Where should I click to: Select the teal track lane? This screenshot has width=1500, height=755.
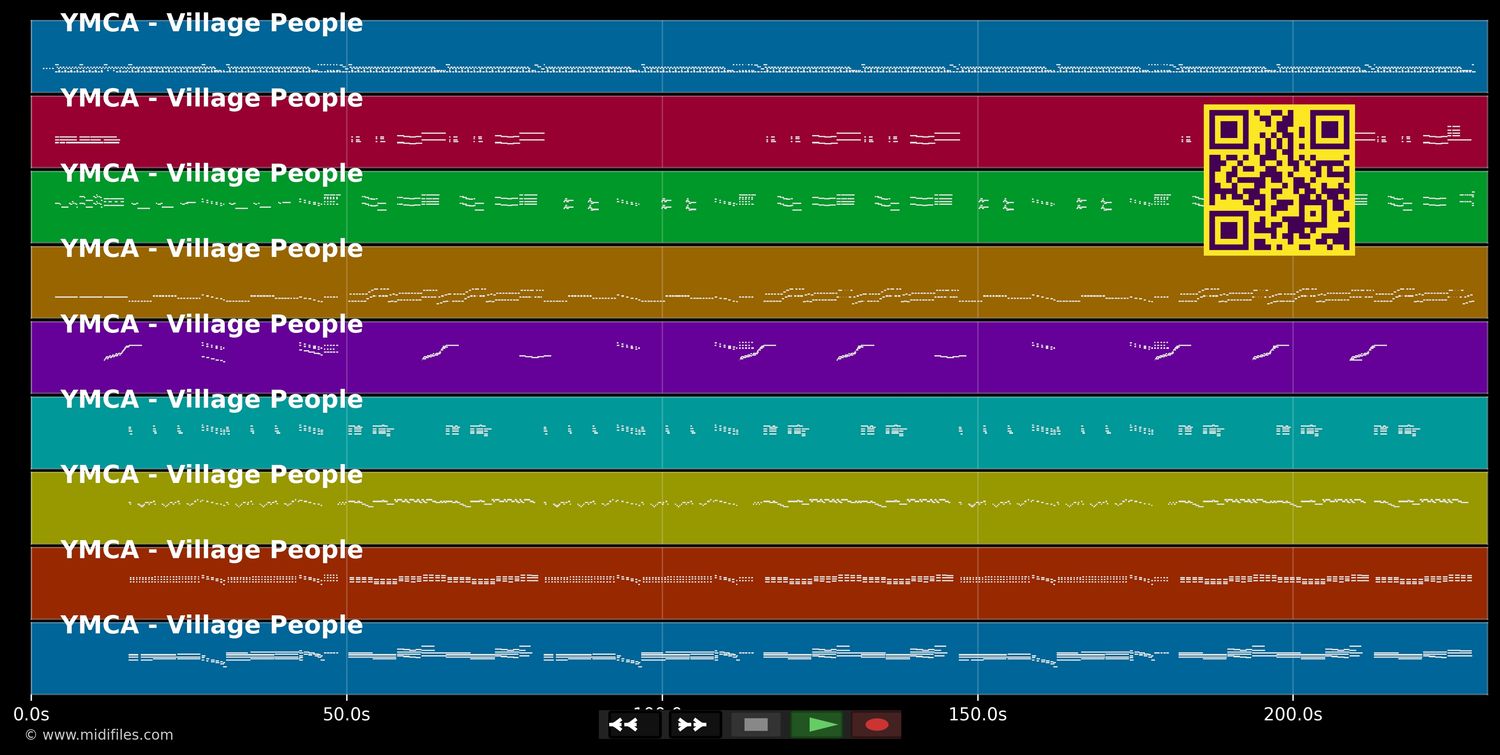[759, 433]
